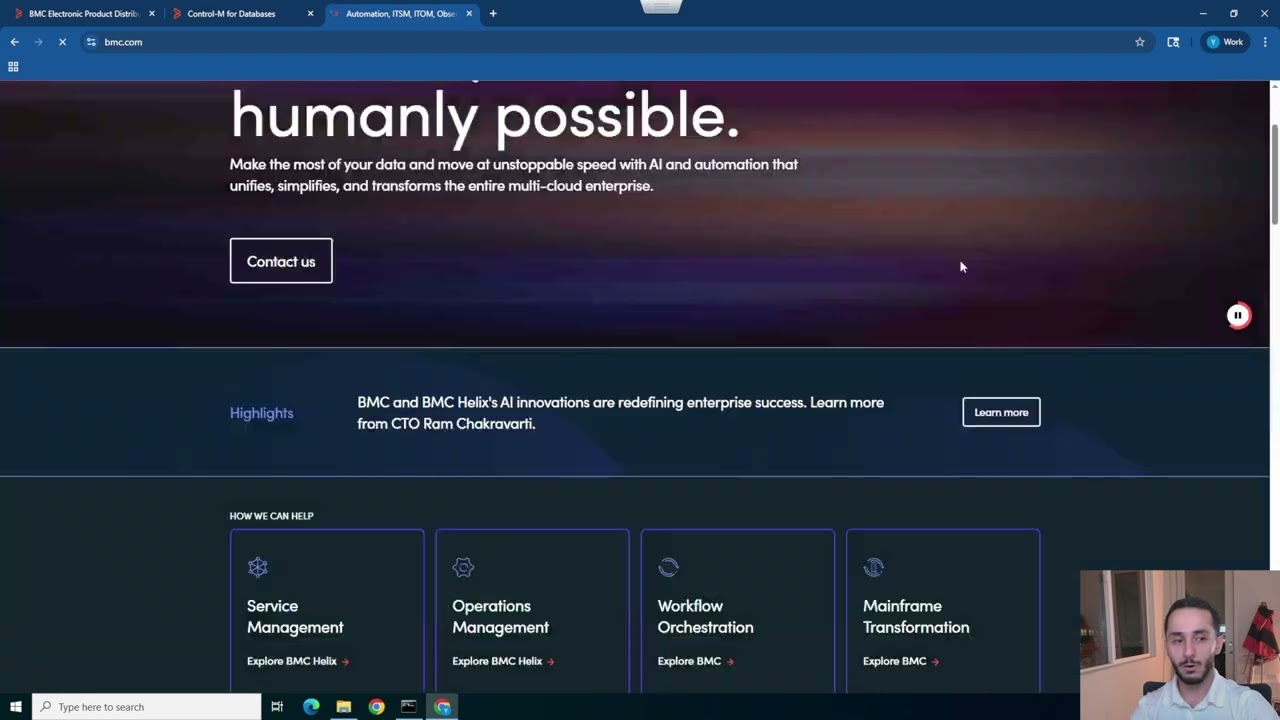1280x720 pixels.
Task: Click the Operations Management gear icon
Action: [463, 567]
